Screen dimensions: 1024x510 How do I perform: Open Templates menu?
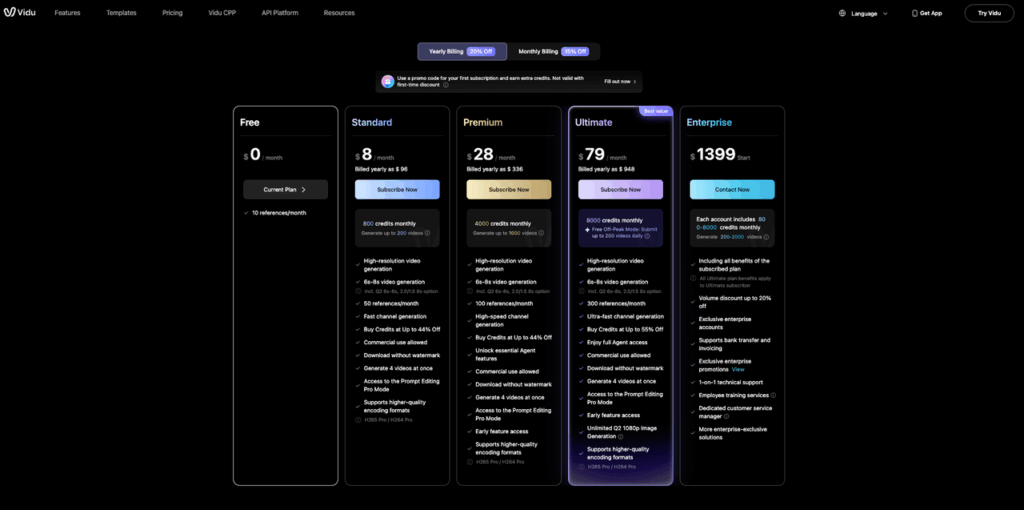121,13
